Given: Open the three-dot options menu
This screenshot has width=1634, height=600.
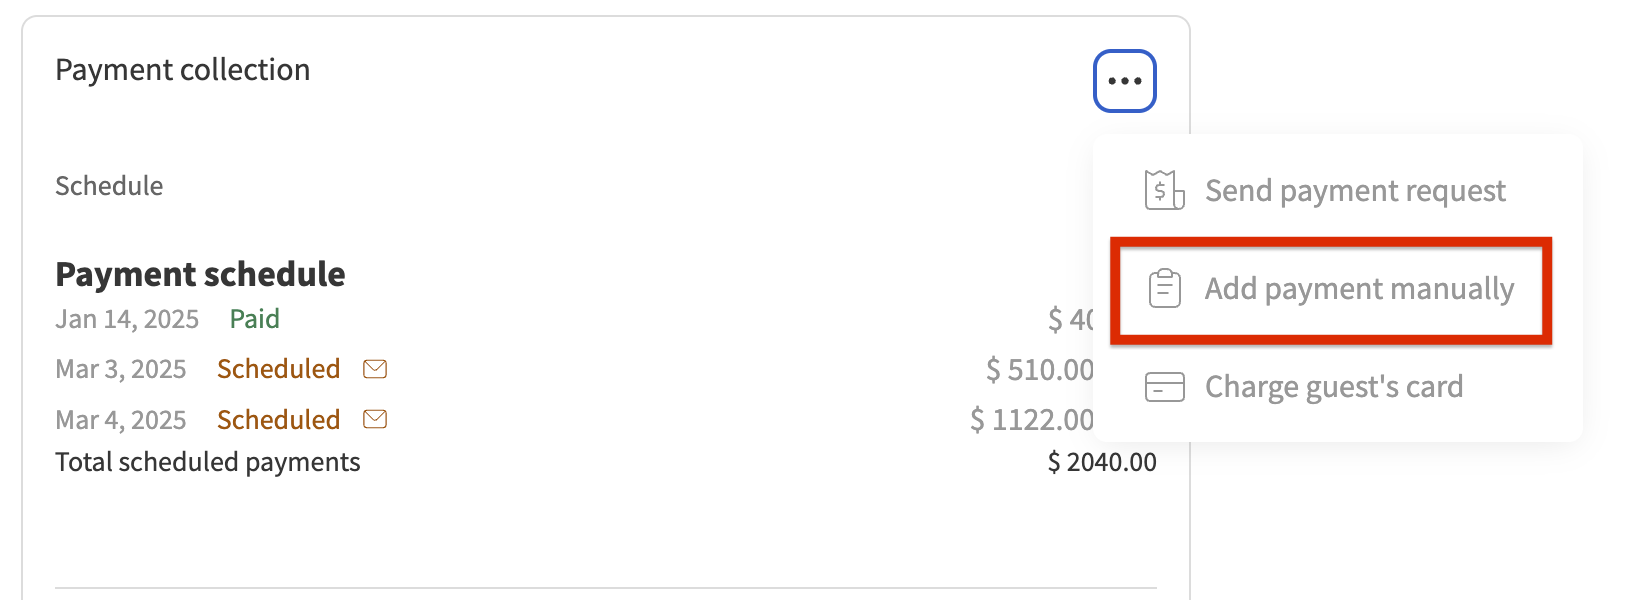Looking at the screenshot, I should tap(1124, 81).
